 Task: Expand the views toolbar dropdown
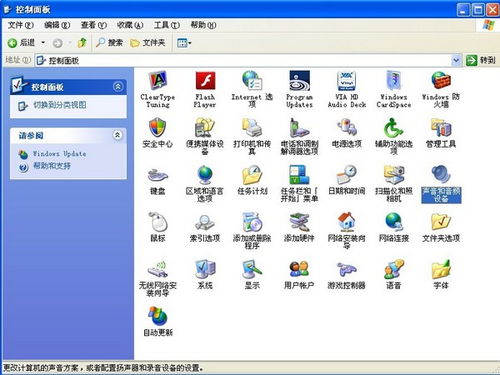click(190, 43)
